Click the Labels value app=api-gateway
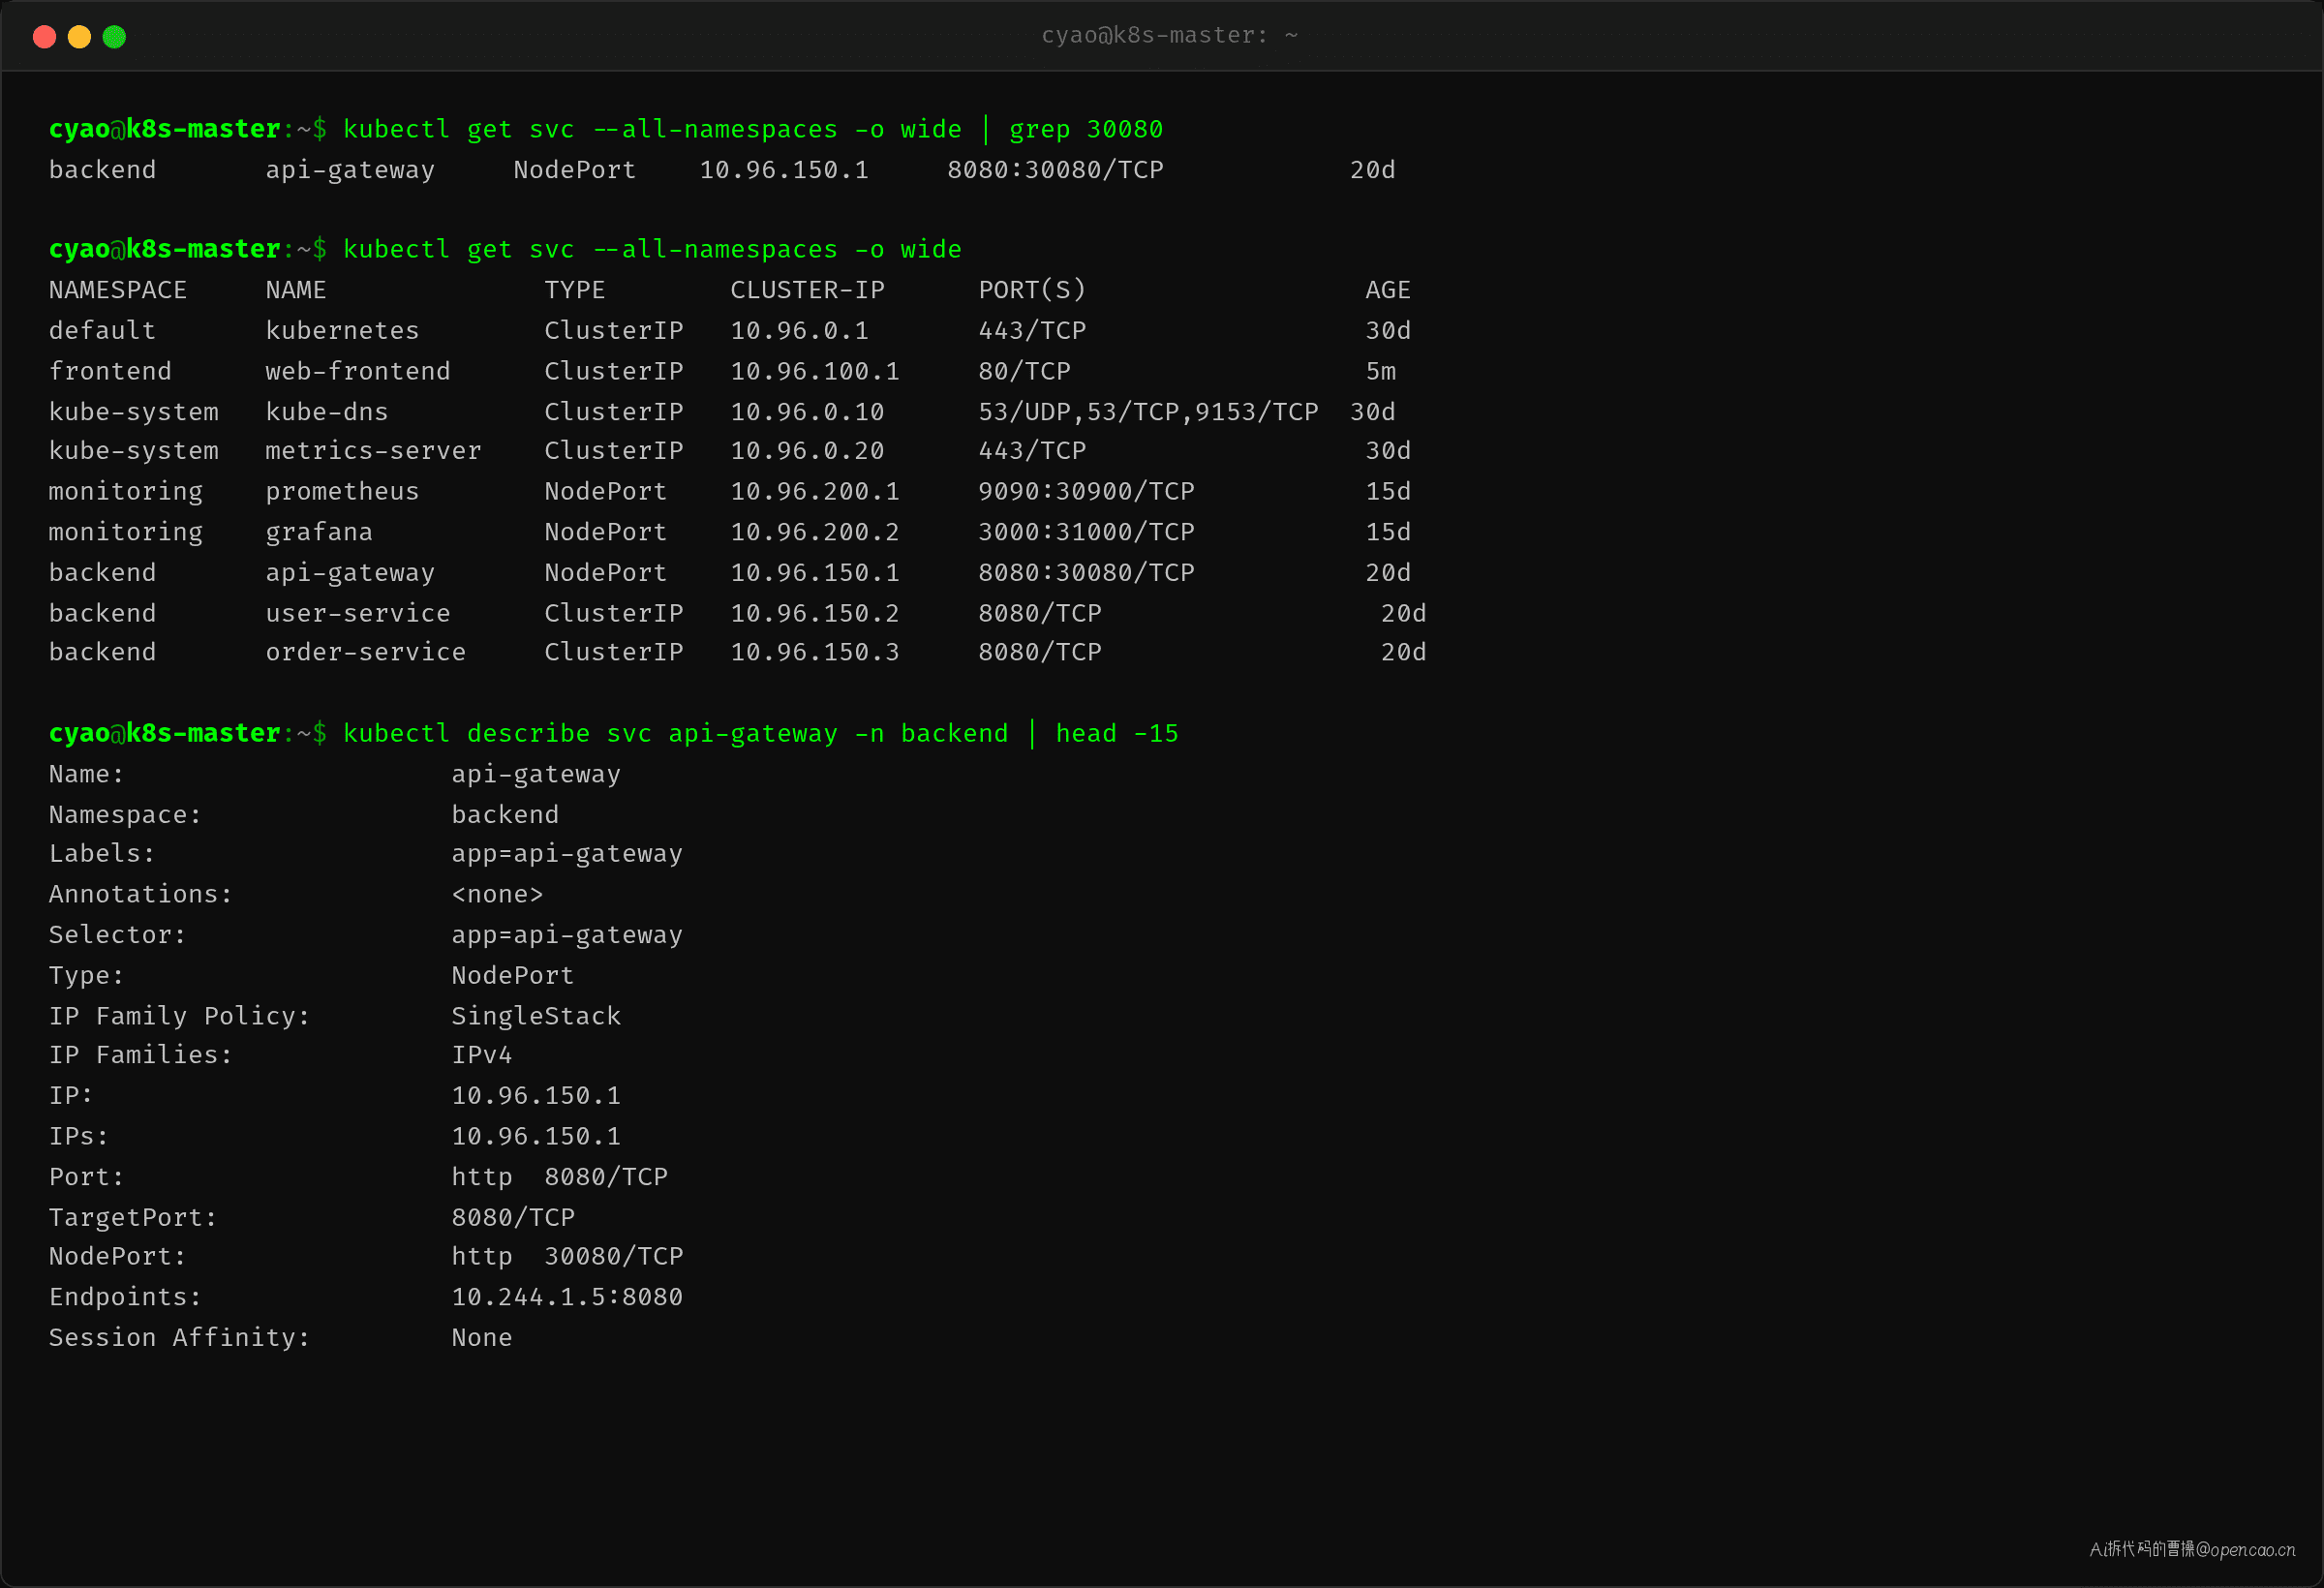Image resolution: width=2324 pixels, height=1588 pixels. (x=567, y=854)
